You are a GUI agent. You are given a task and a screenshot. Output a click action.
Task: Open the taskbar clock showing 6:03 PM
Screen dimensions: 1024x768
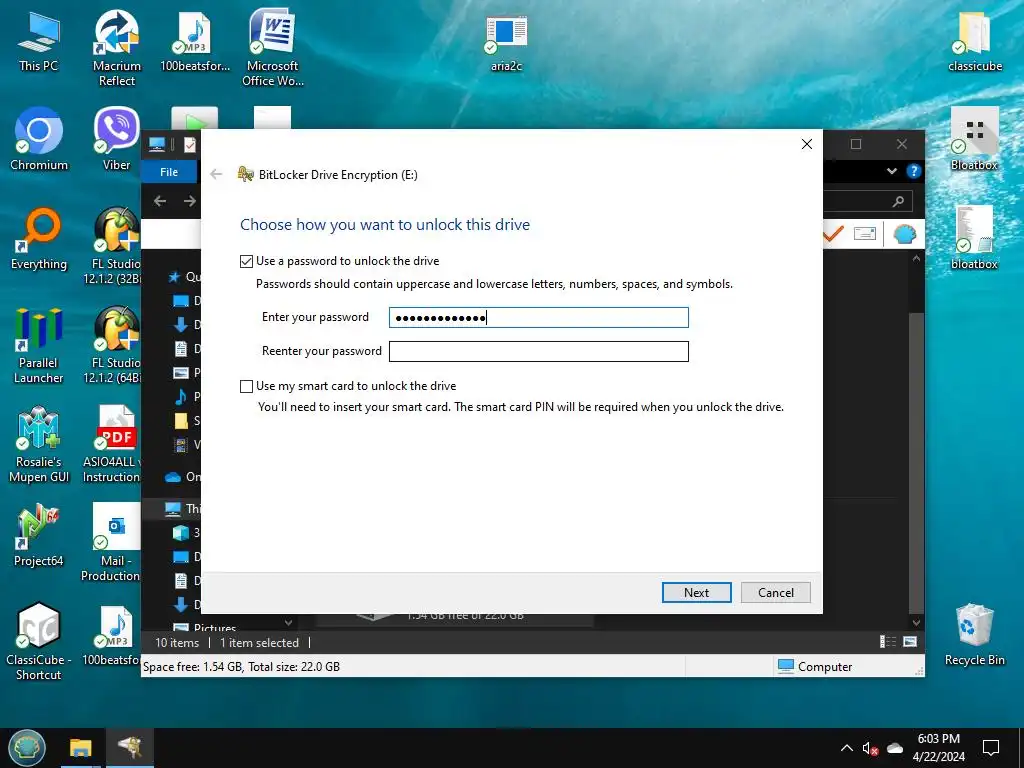[938, 748]
